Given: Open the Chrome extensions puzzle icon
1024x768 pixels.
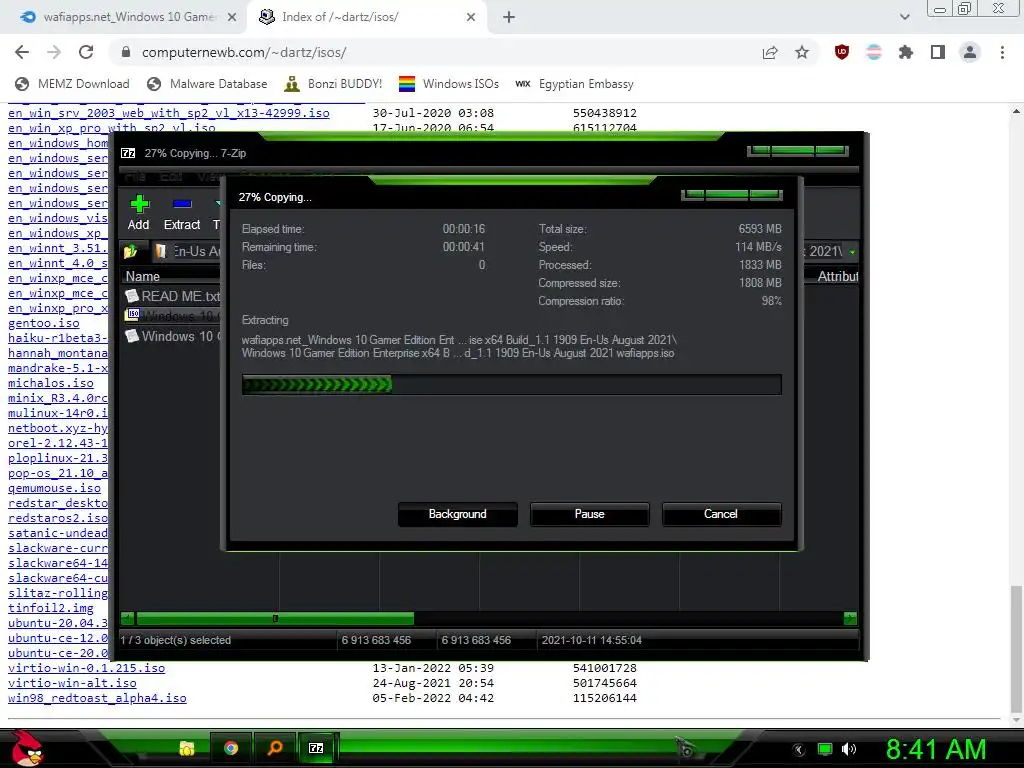Looking at the screenshot, I should [x=906, y=52].
